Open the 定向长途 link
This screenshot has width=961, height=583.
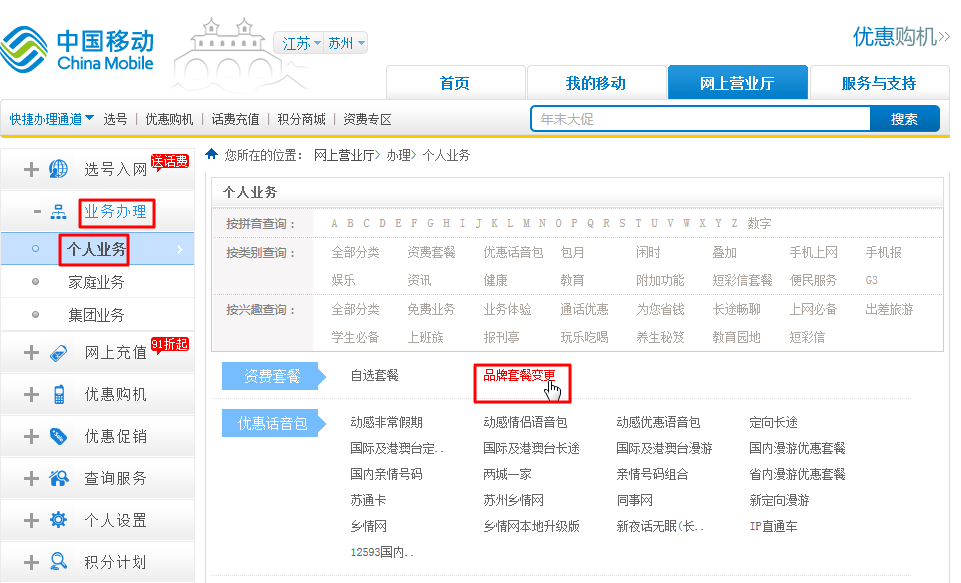pos(773,422)
